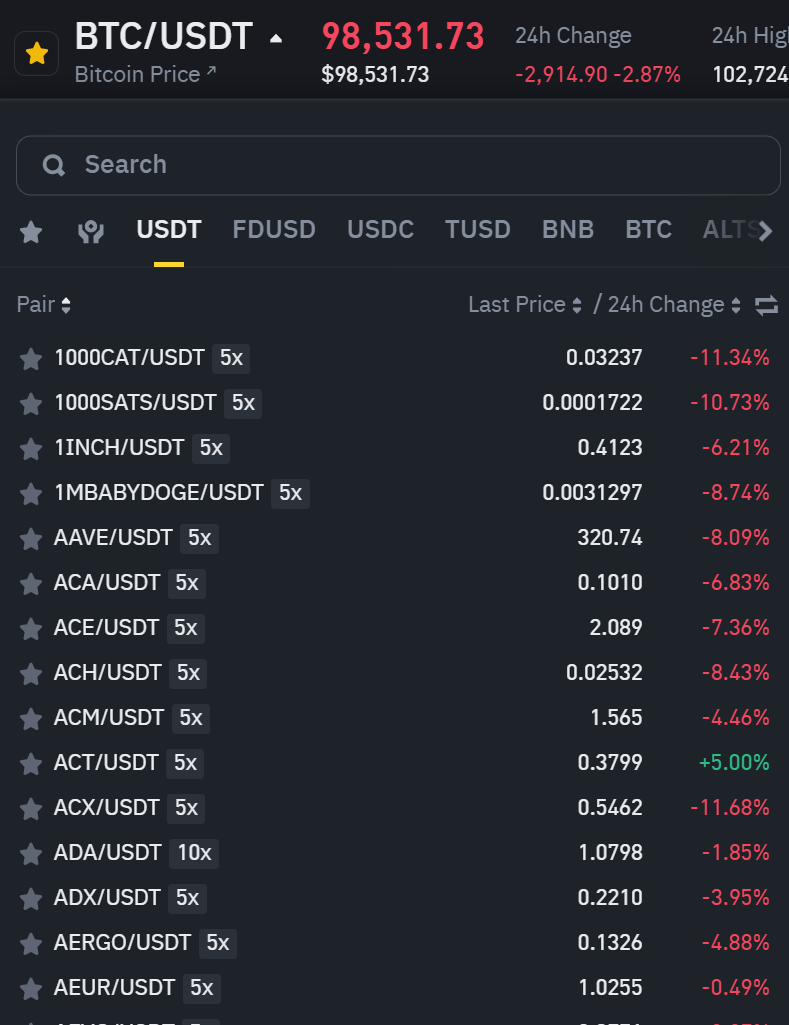
Task: Click the search magnifier icon
Action: [x=54, y=165]
